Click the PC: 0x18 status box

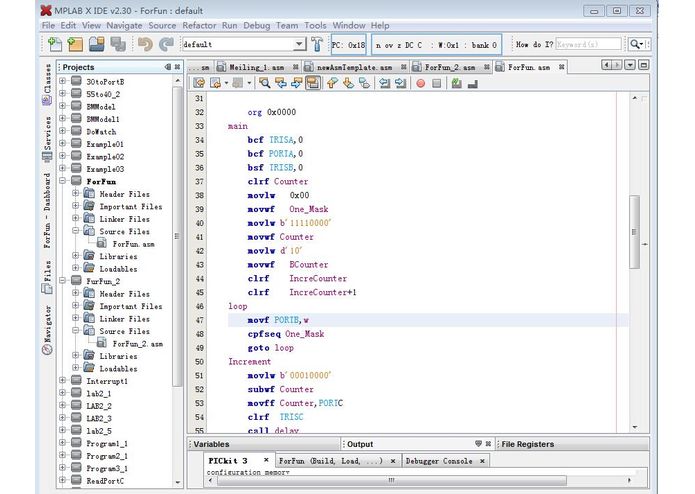[349, 45]
